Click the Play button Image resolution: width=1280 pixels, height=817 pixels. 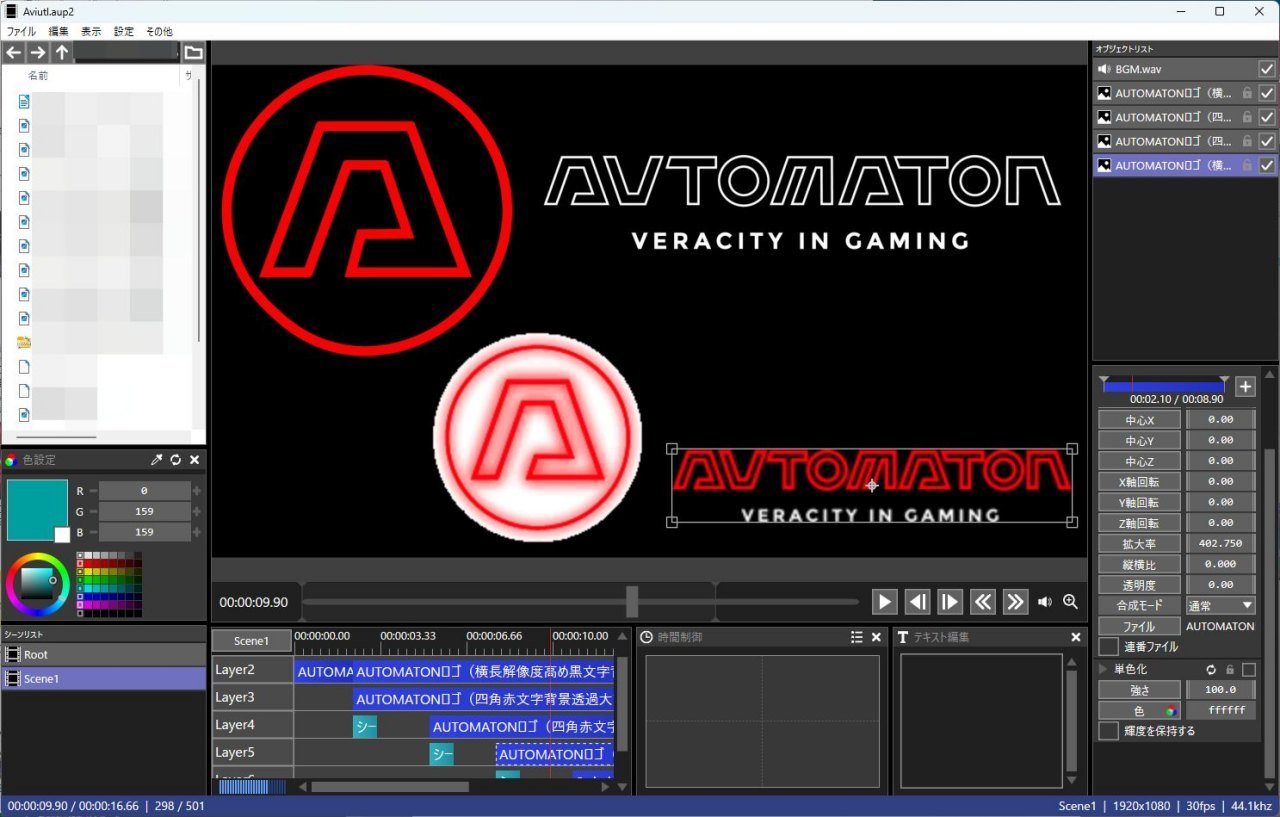pyautogui.click(x=884, y=601)
